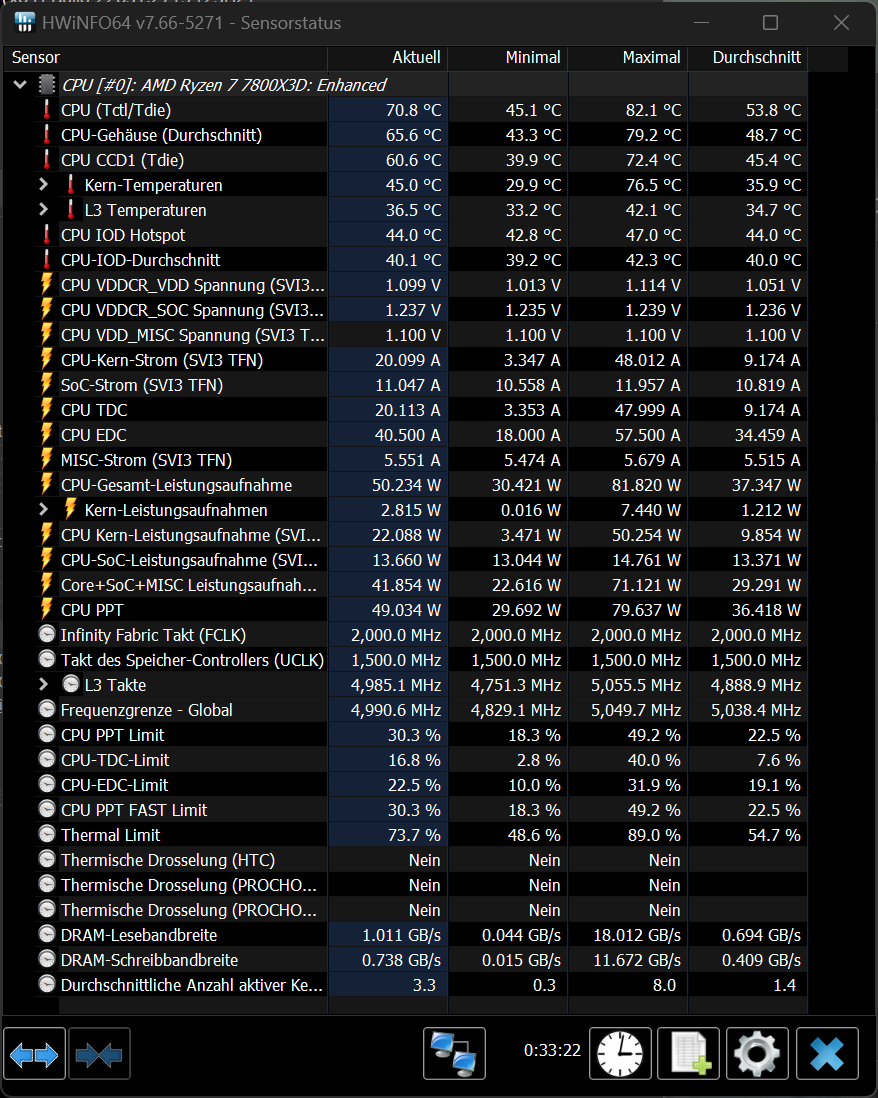Click lightning icon of CPU-Gesamt-Leistungsaufnahme row

pyautogui.click(x=47, y=485)
